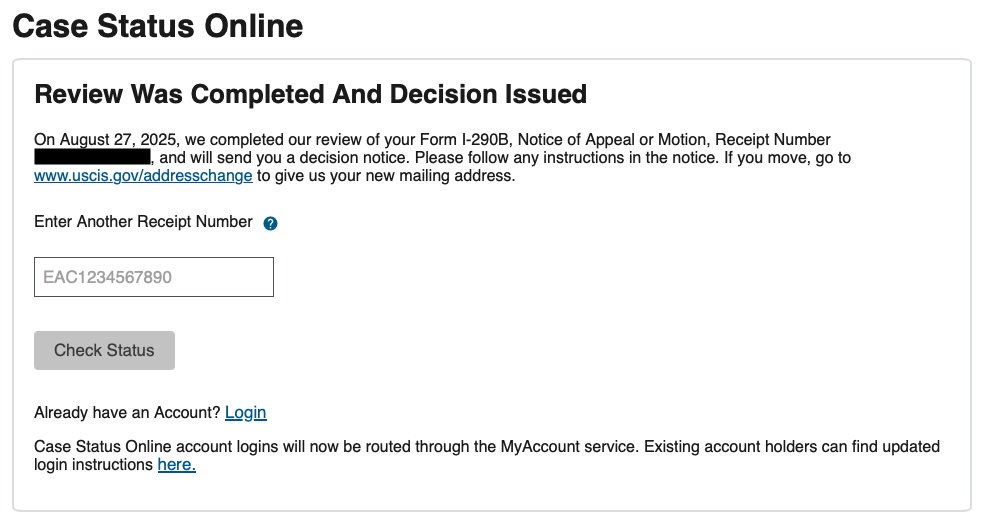Open the www.uscis.gov/addresschange link

[x=143, y=177]
